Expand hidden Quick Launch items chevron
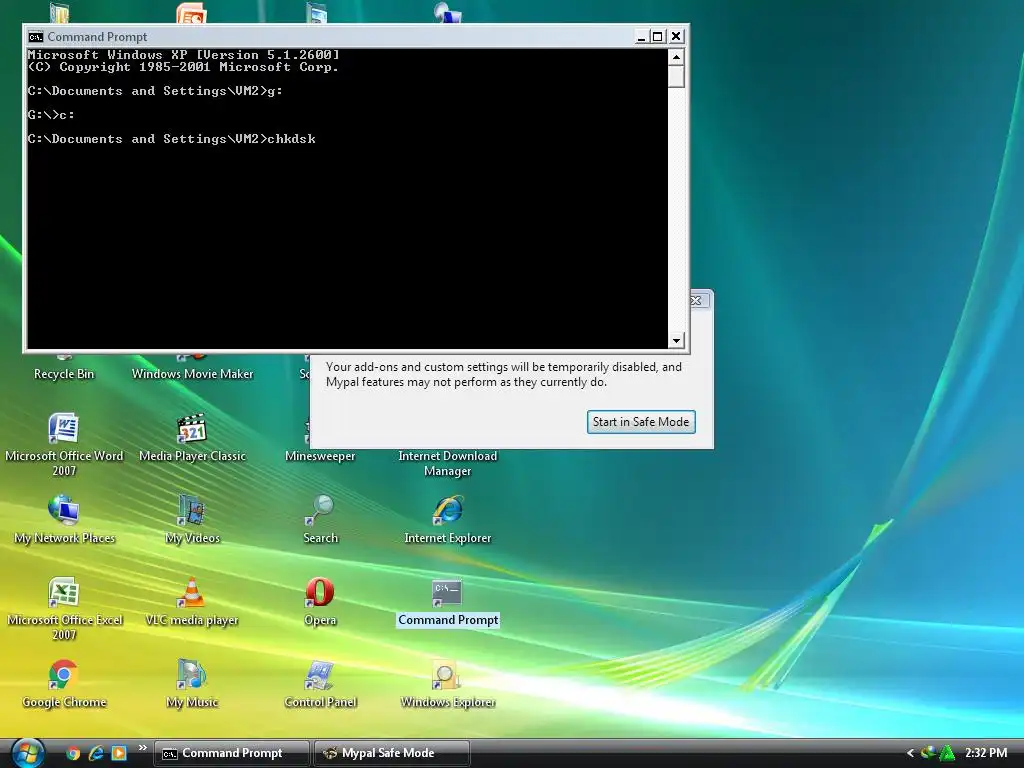The width and height of the screenshot is (1024, 768). coord(142,748)
